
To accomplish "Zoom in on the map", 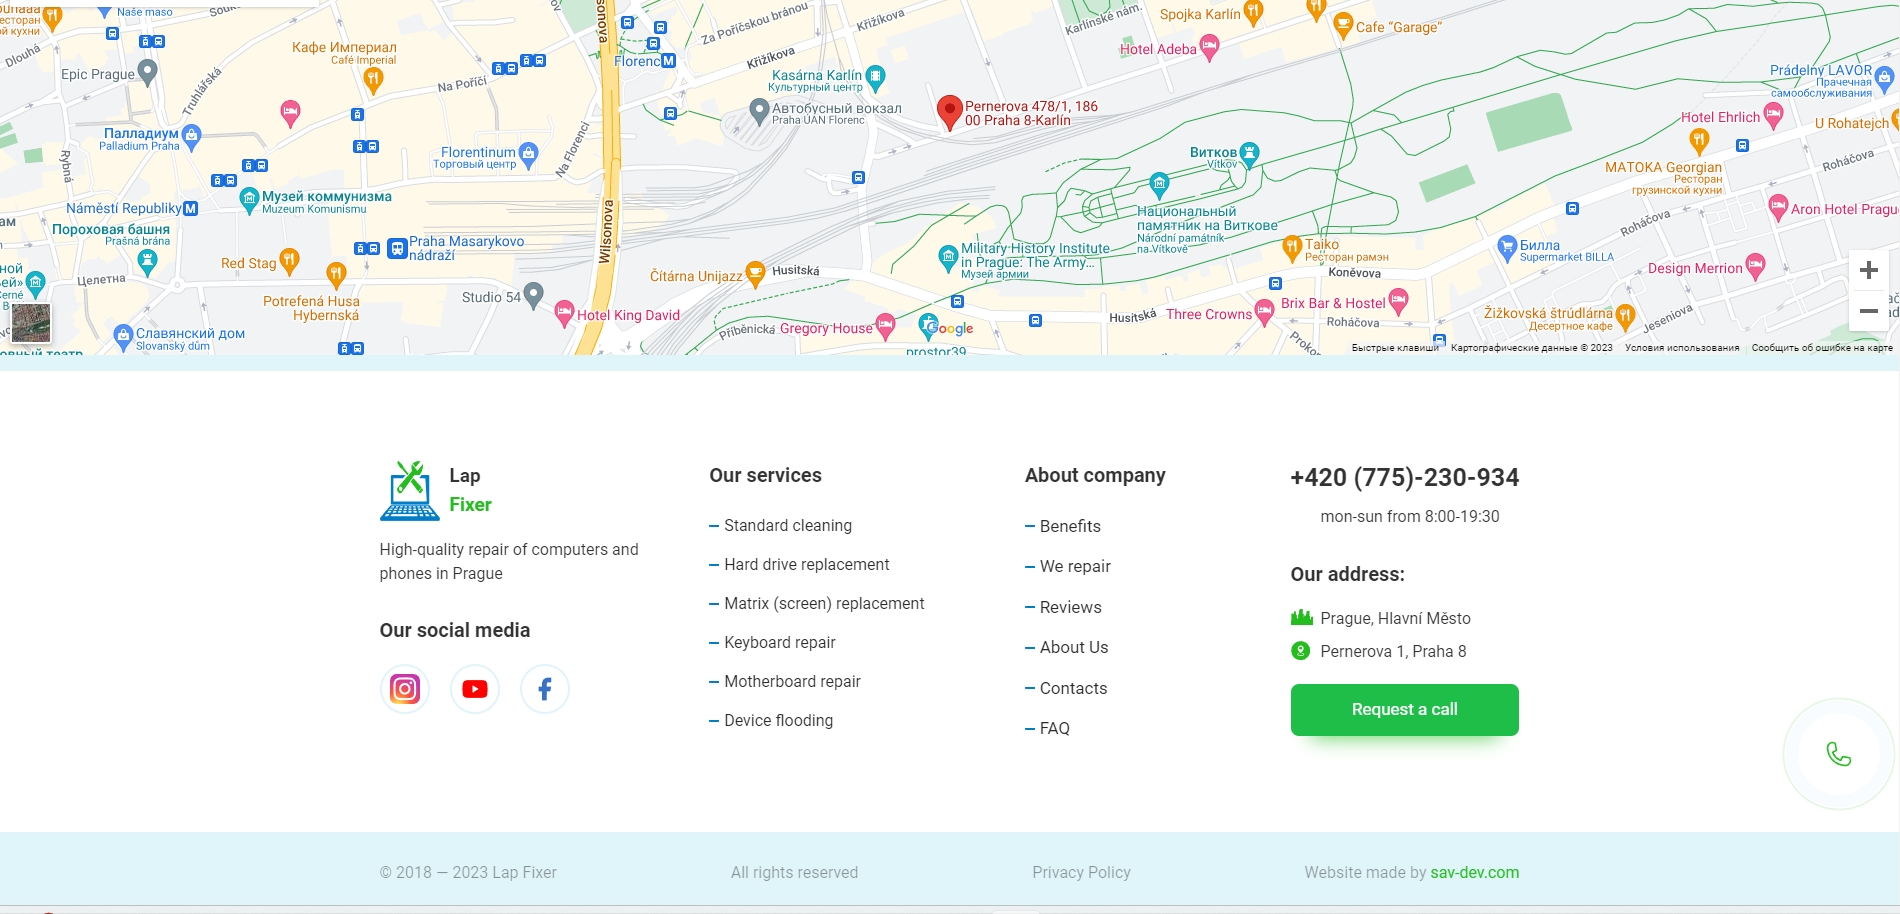I will pos(1868,271).
